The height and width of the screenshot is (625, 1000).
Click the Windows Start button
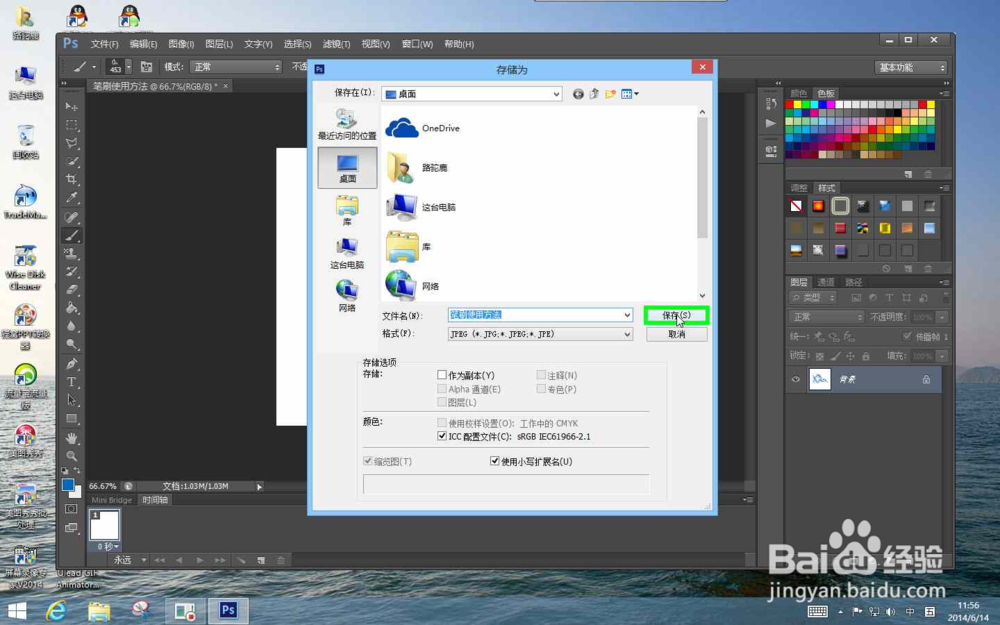17,611
